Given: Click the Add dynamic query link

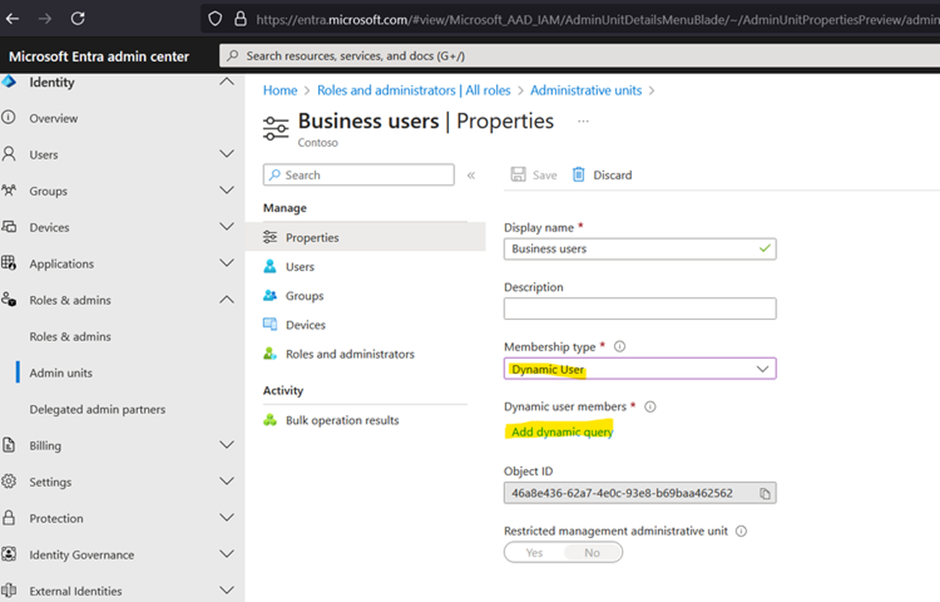Looking at the screenshot, I should 562,432.
